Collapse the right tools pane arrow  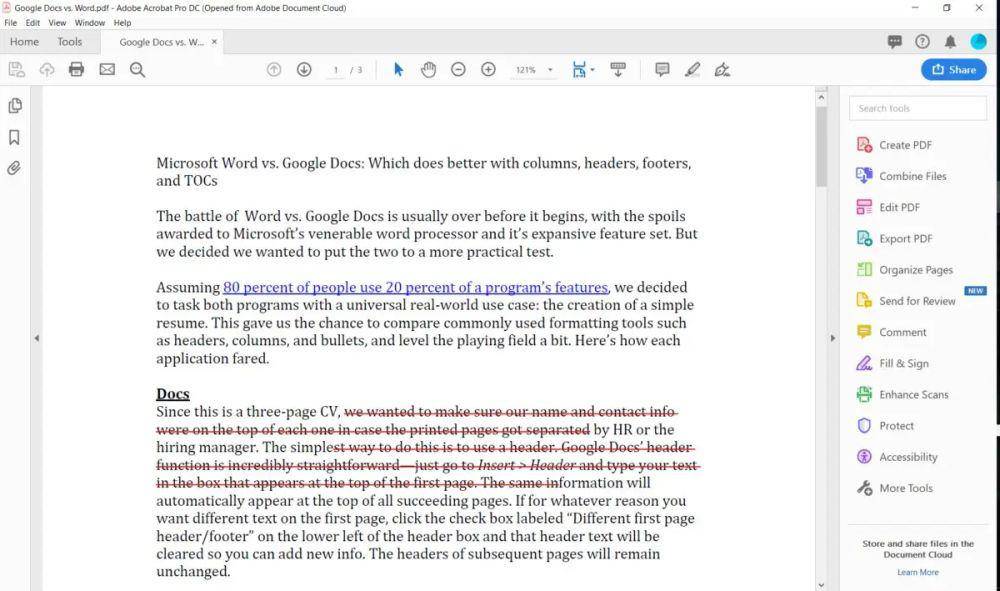click(832, 338)
